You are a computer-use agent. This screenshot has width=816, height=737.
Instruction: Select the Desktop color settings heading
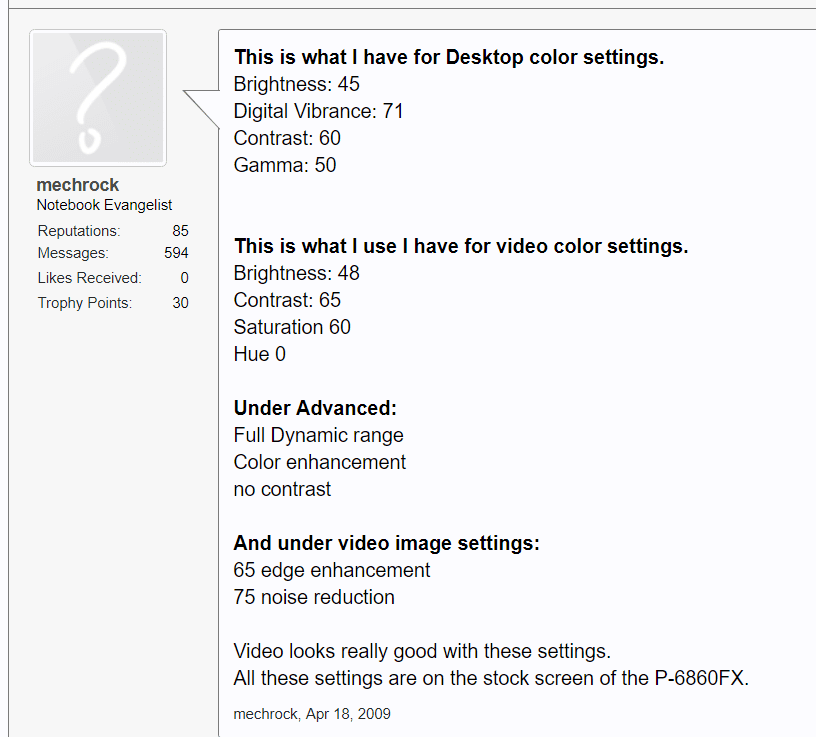[x=448, y=57]
